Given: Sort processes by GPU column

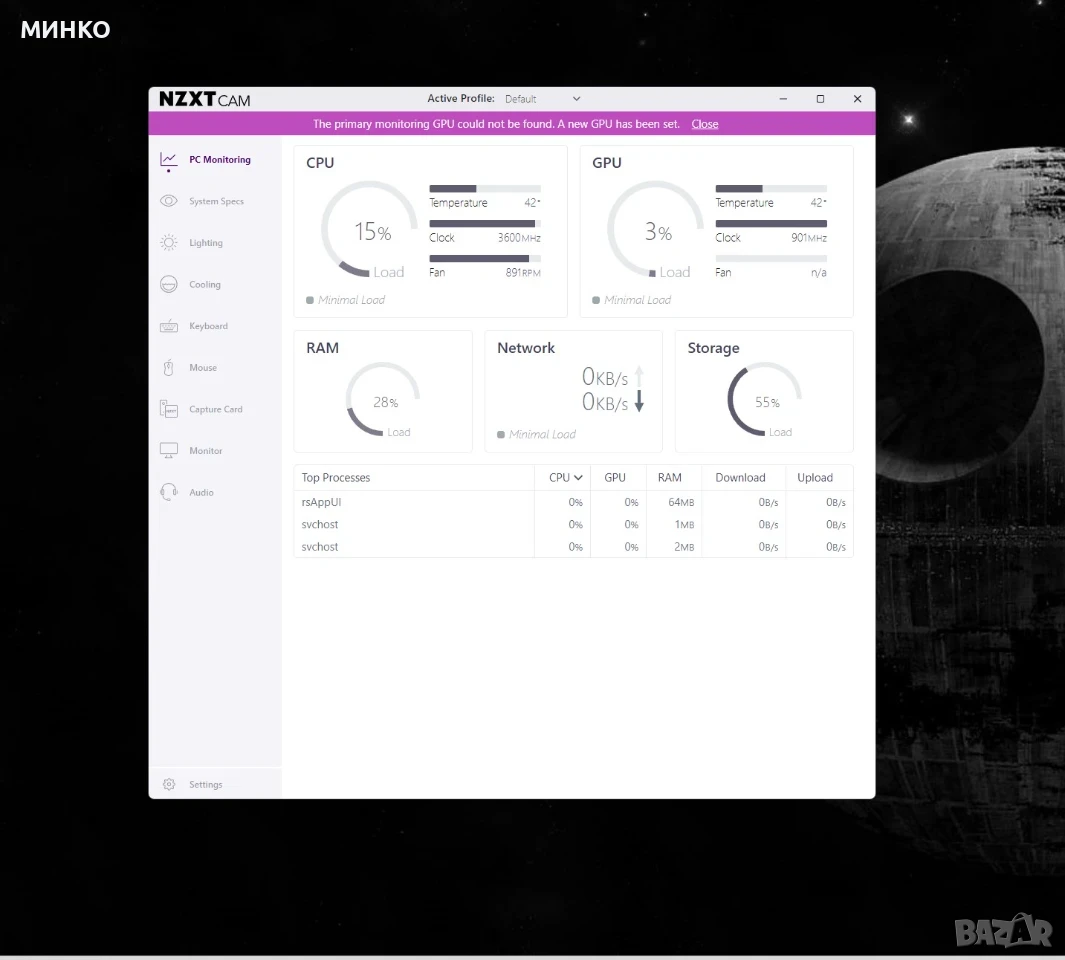Looking at the screenshot, I should tap(615, 478).
